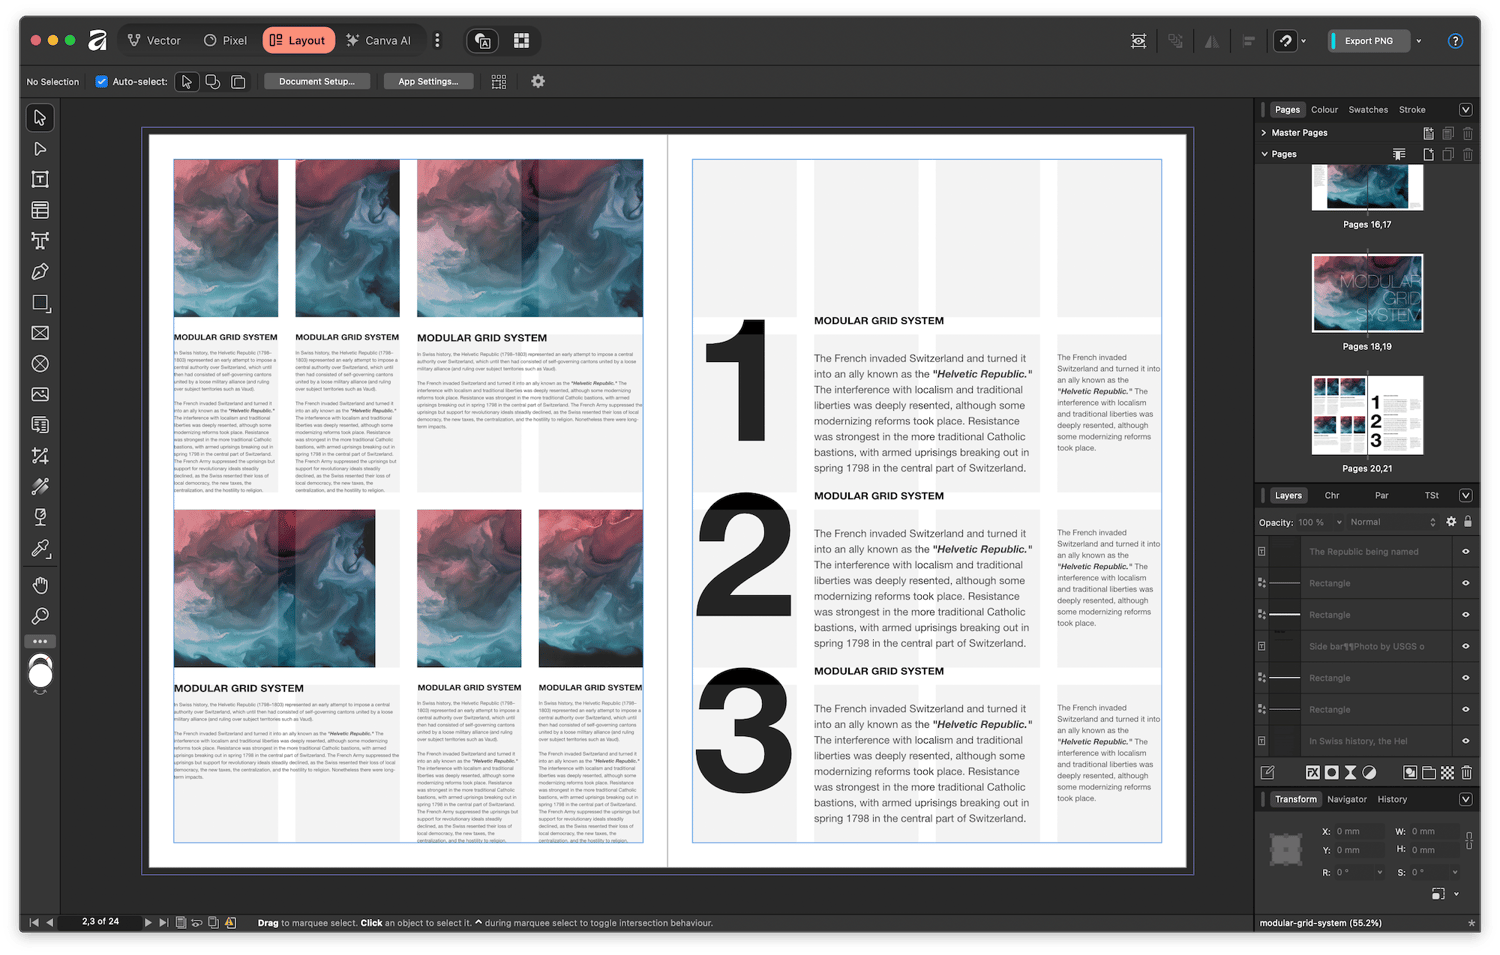Open layer effects FX button
This screenshot has height=955, width=1500.
(1313, 773)
